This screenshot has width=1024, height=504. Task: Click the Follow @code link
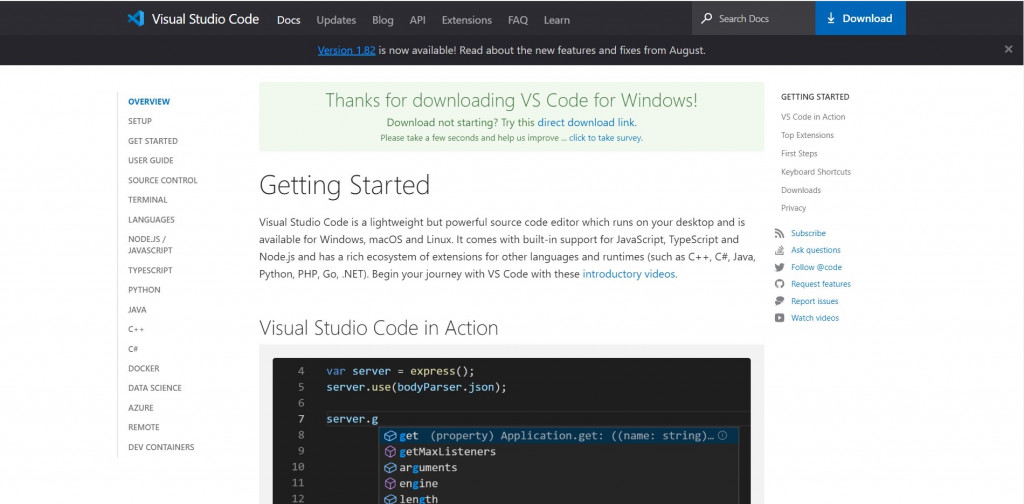[x=816, y=267]
